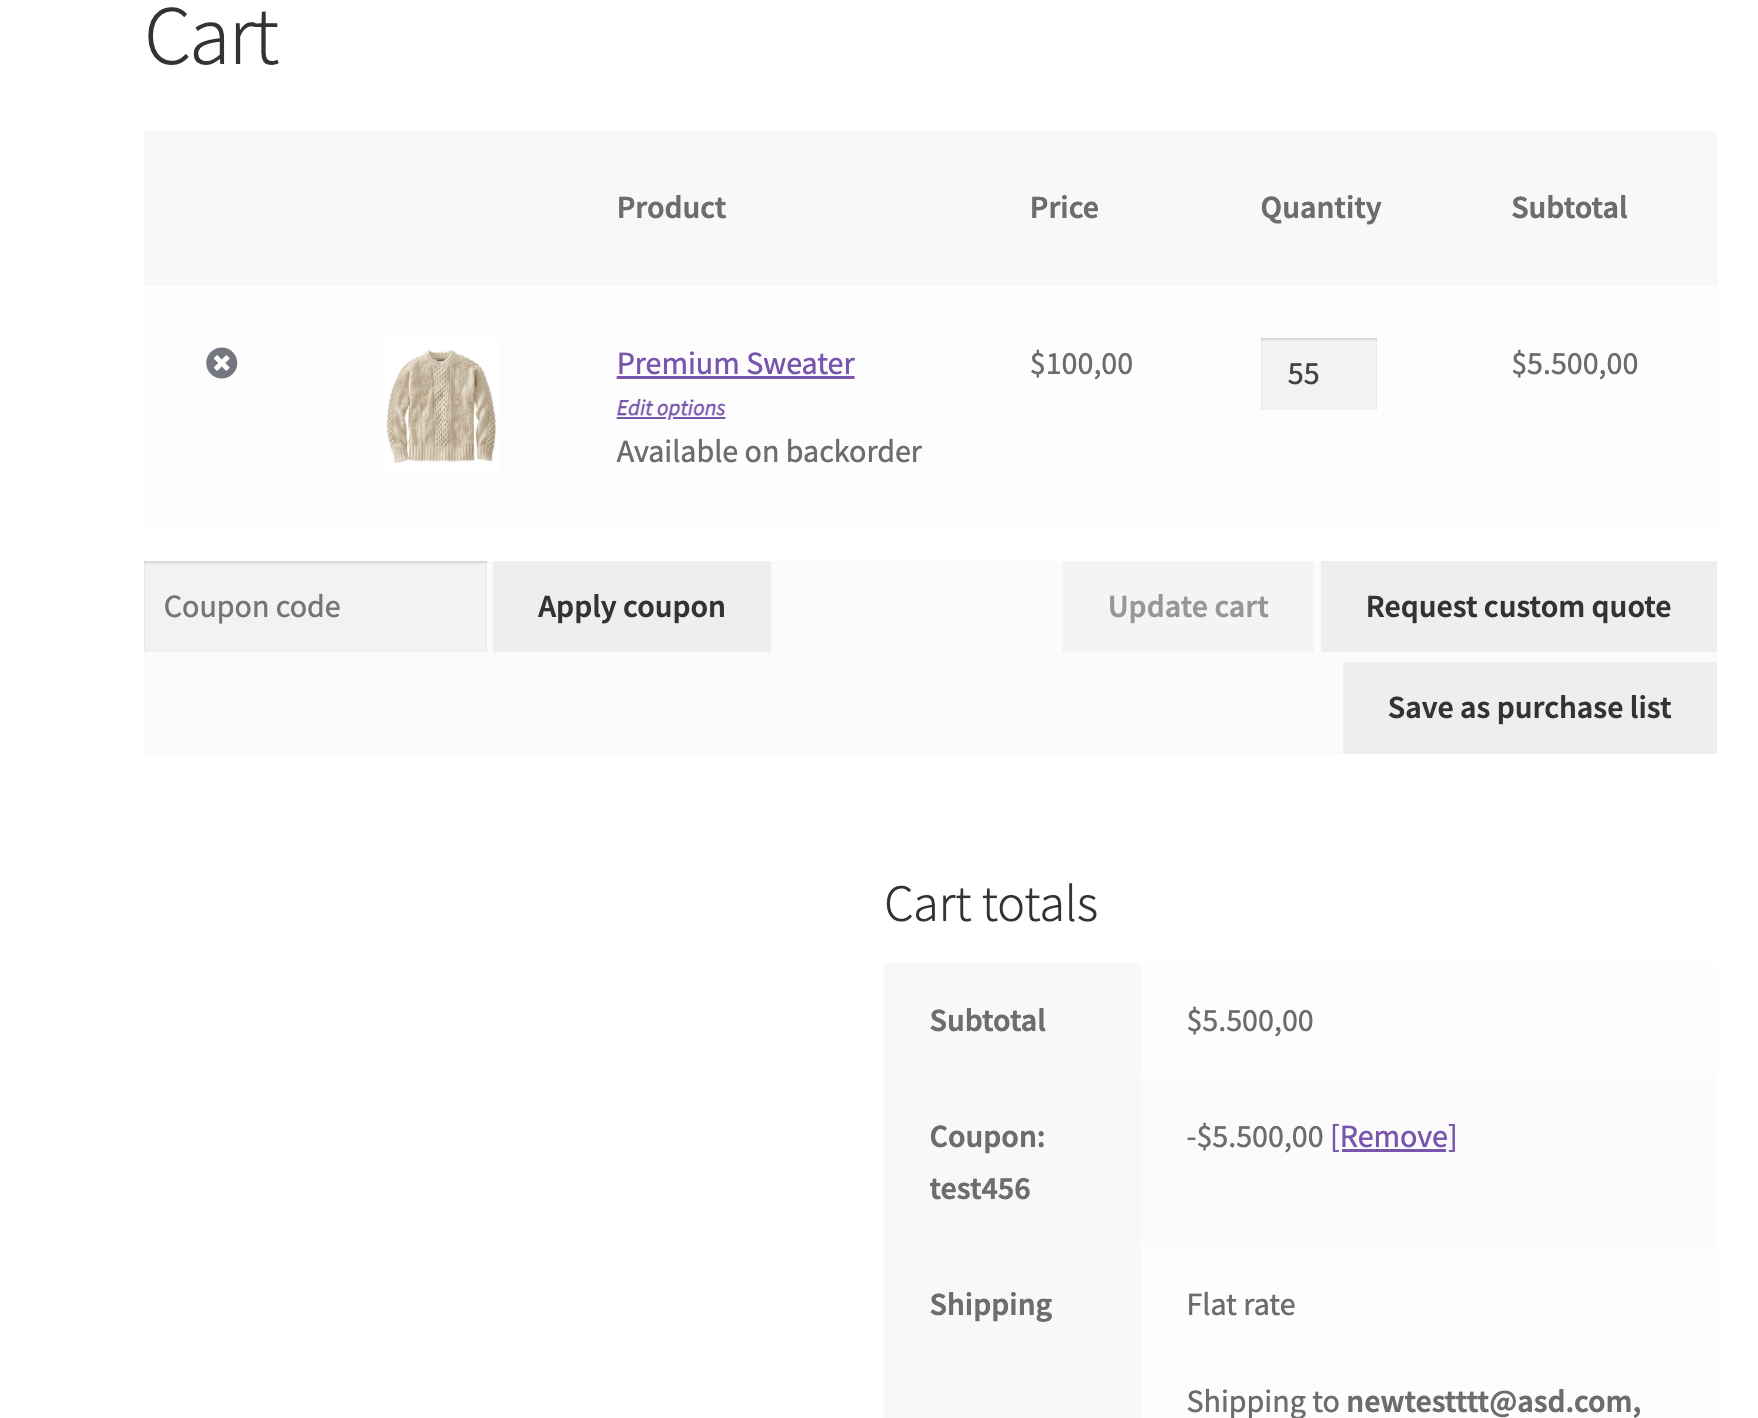Click the $5.500,00 line subtotal in product row
Image resolution: width=1758 pixels, height=1418 pixels.
point(1574,364)
